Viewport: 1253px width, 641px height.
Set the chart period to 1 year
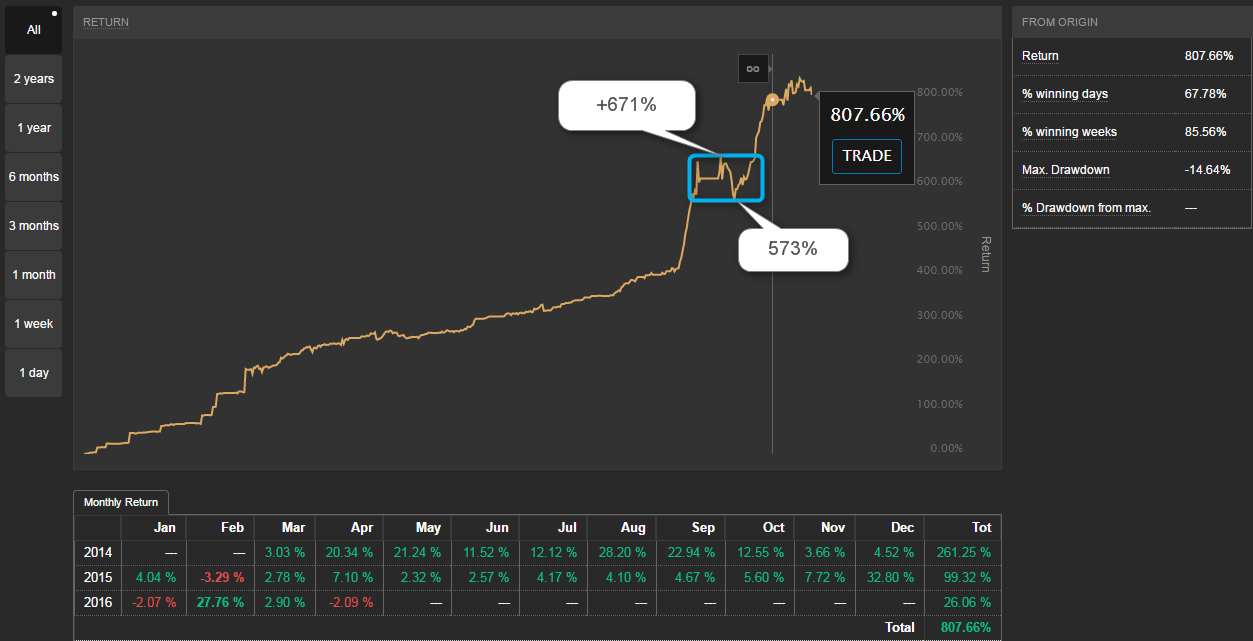tap(34, 128)
